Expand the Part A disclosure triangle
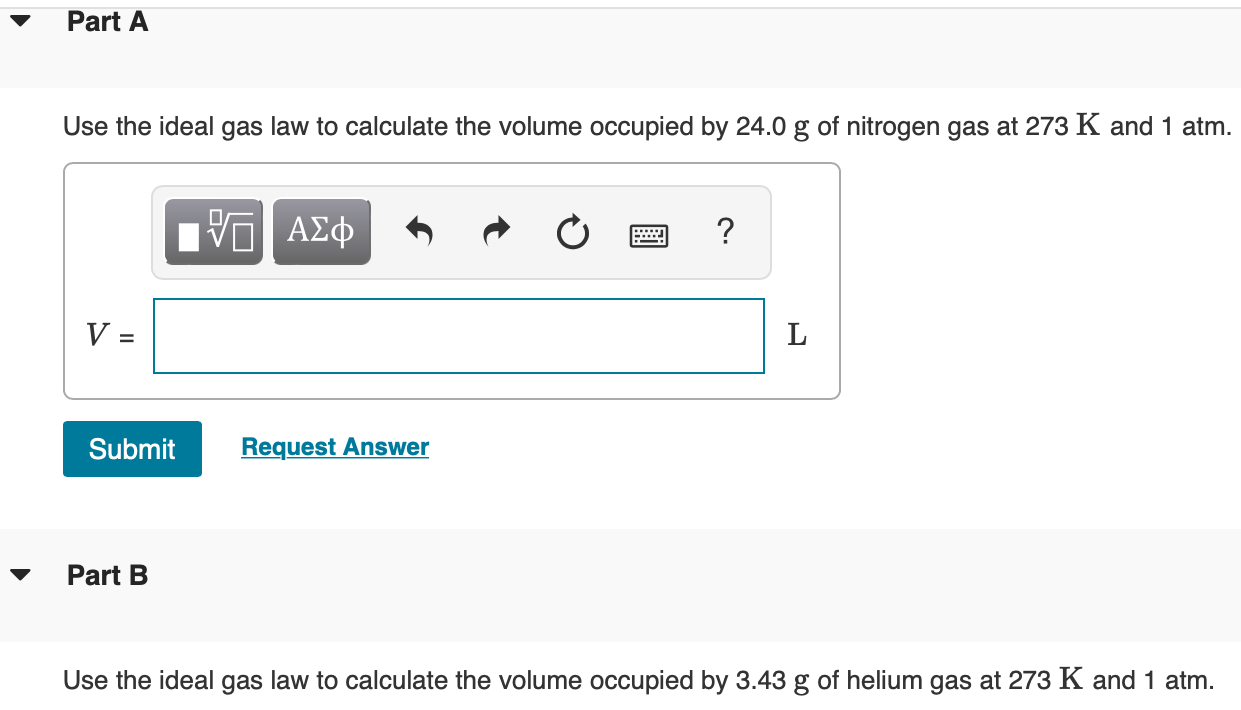The image size is (1241, 710). pos(19,19)
